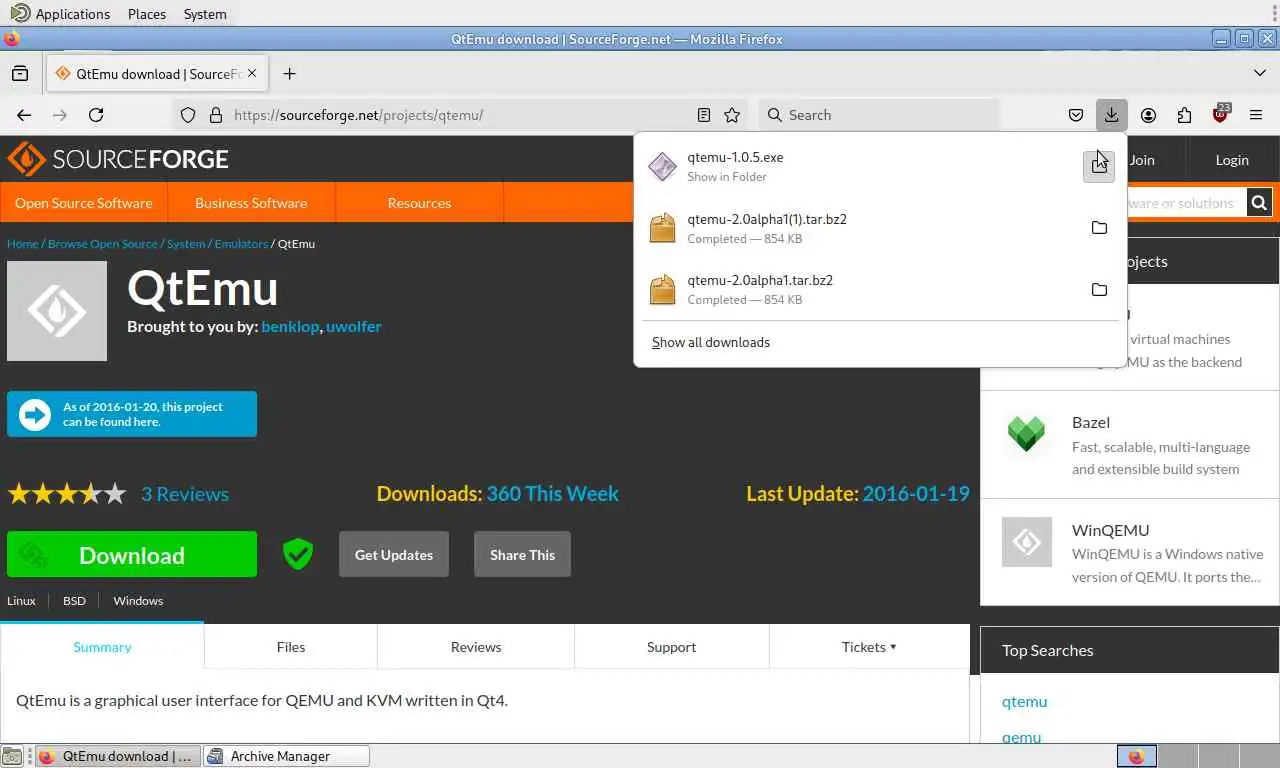Open the System menu
The image size is (1280, 768).
point(205,14)
